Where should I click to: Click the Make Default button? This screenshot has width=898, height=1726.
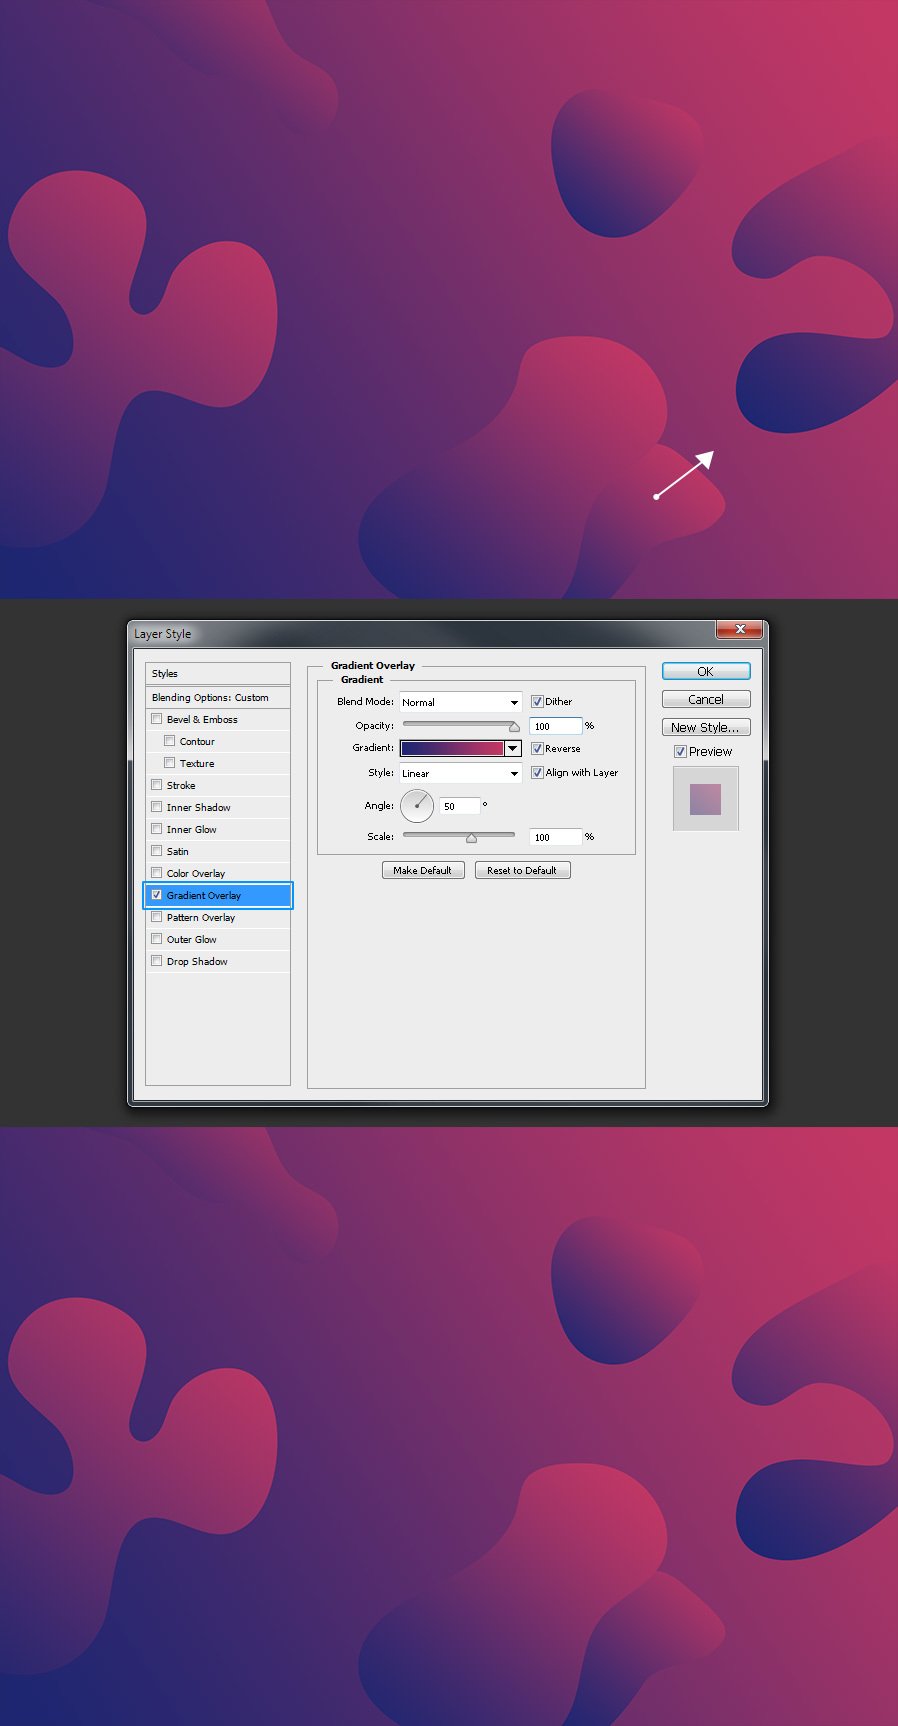tap(423, 870)
